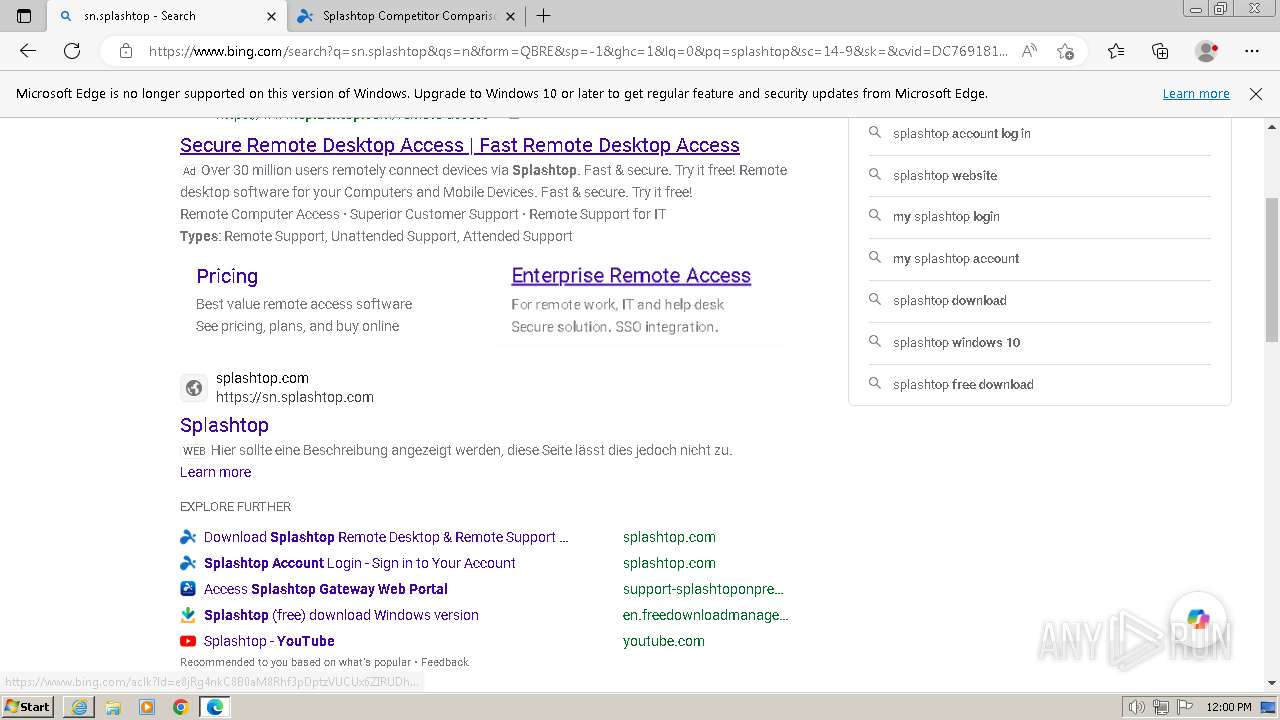The height and width of the screenshot is (720, 1280).
Task: Open the Pricing sitelink
Action: point(227,276)
